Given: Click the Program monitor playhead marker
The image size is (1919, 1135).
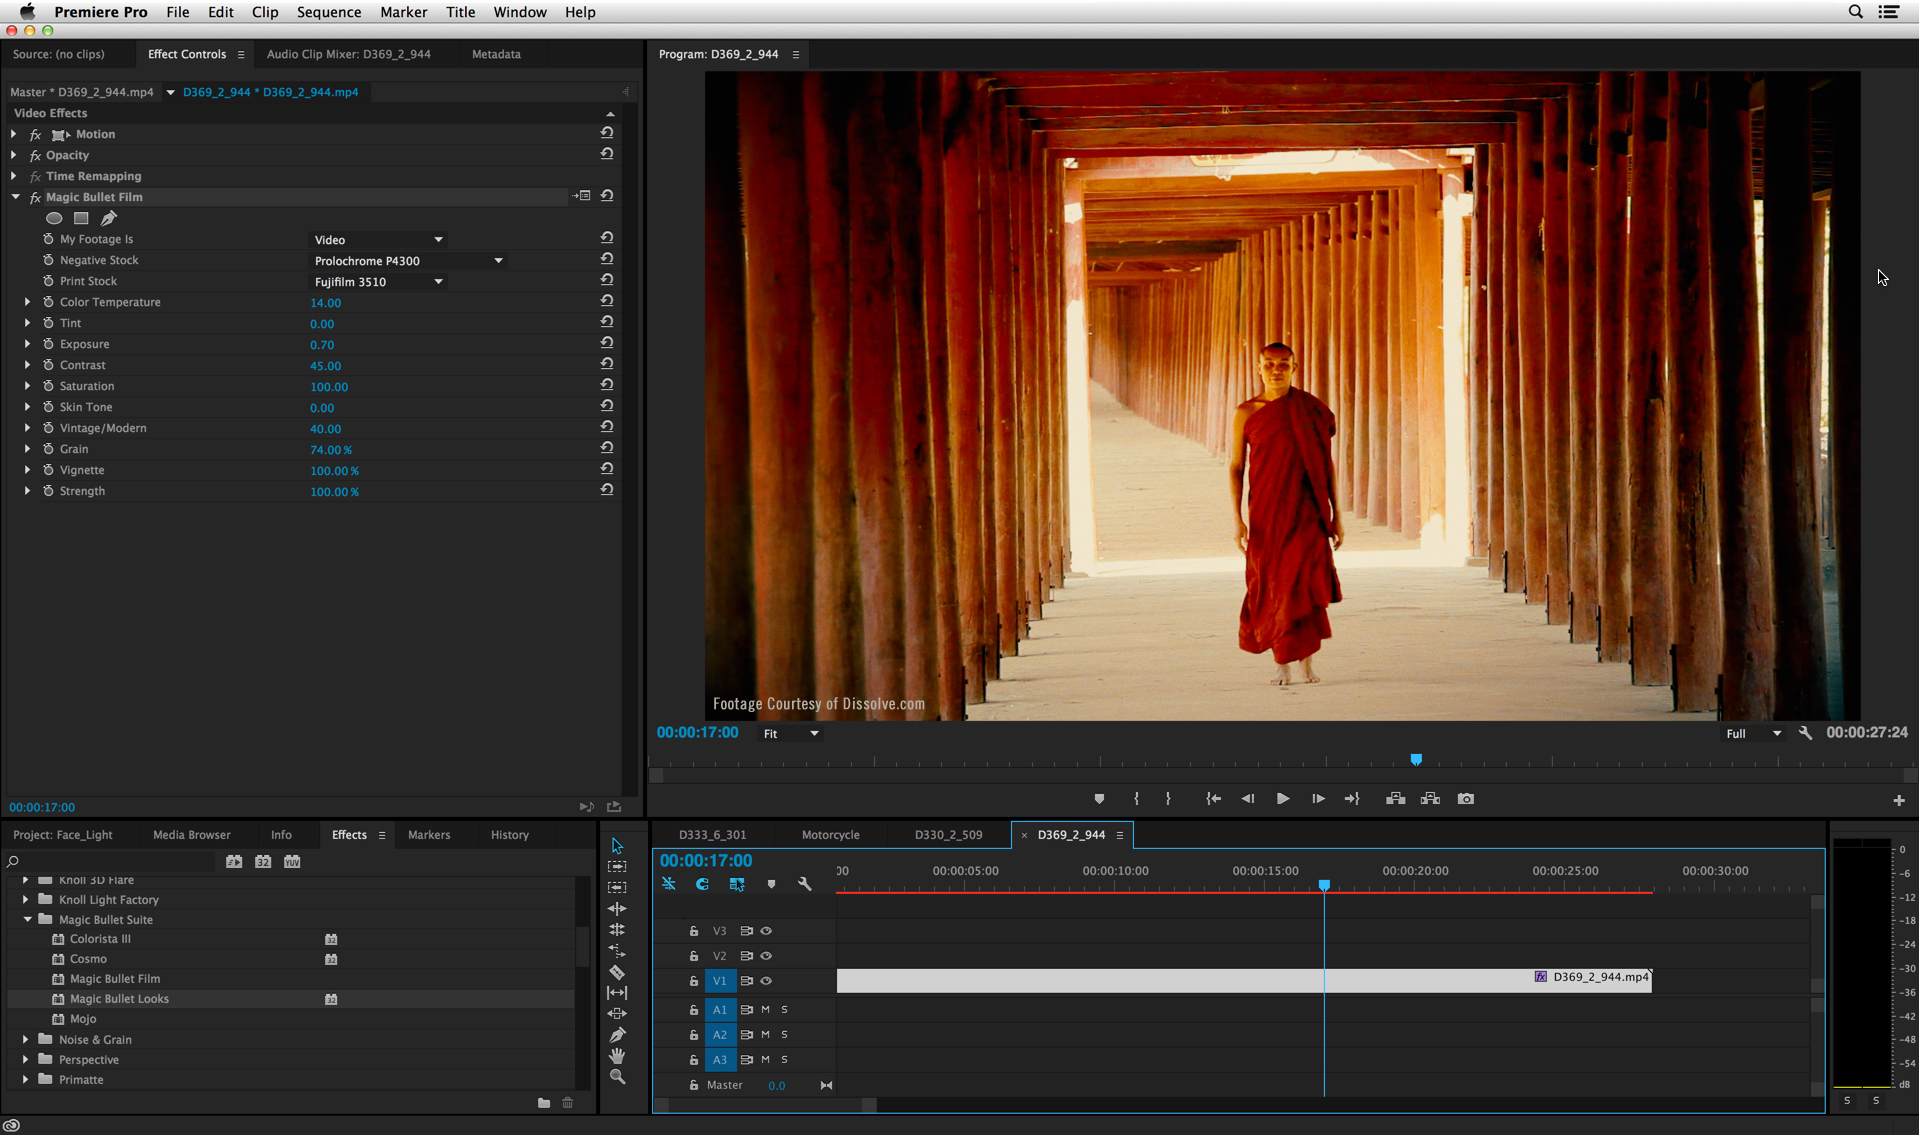Looking at the screenshot, I should 1415,760.
